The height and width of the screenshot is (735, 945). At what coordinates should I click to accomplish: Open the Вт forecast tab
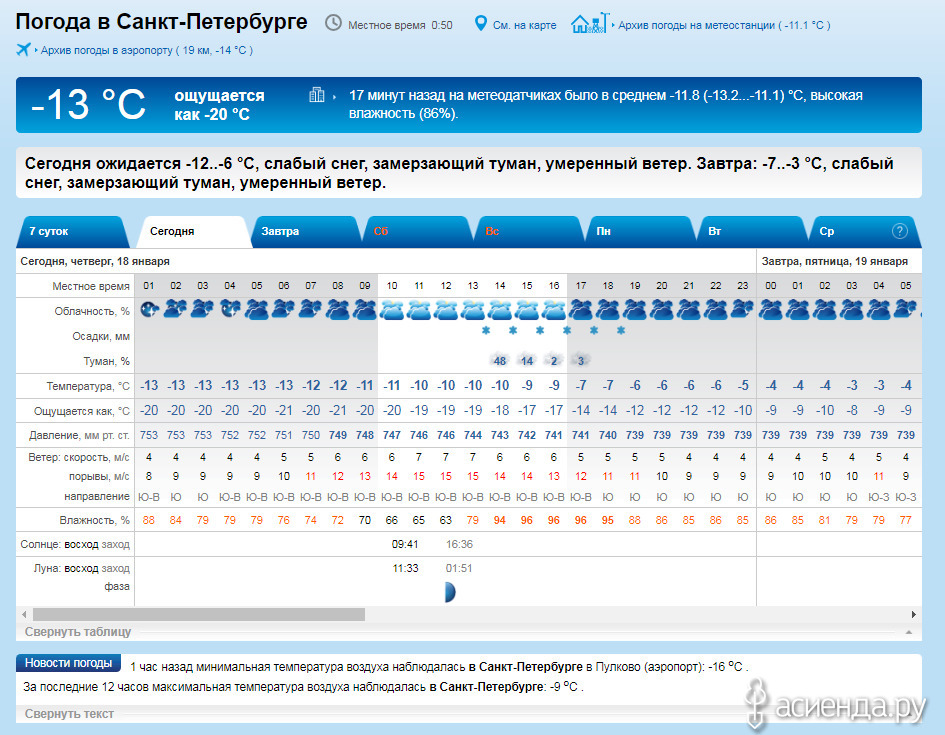coord(750,231)
